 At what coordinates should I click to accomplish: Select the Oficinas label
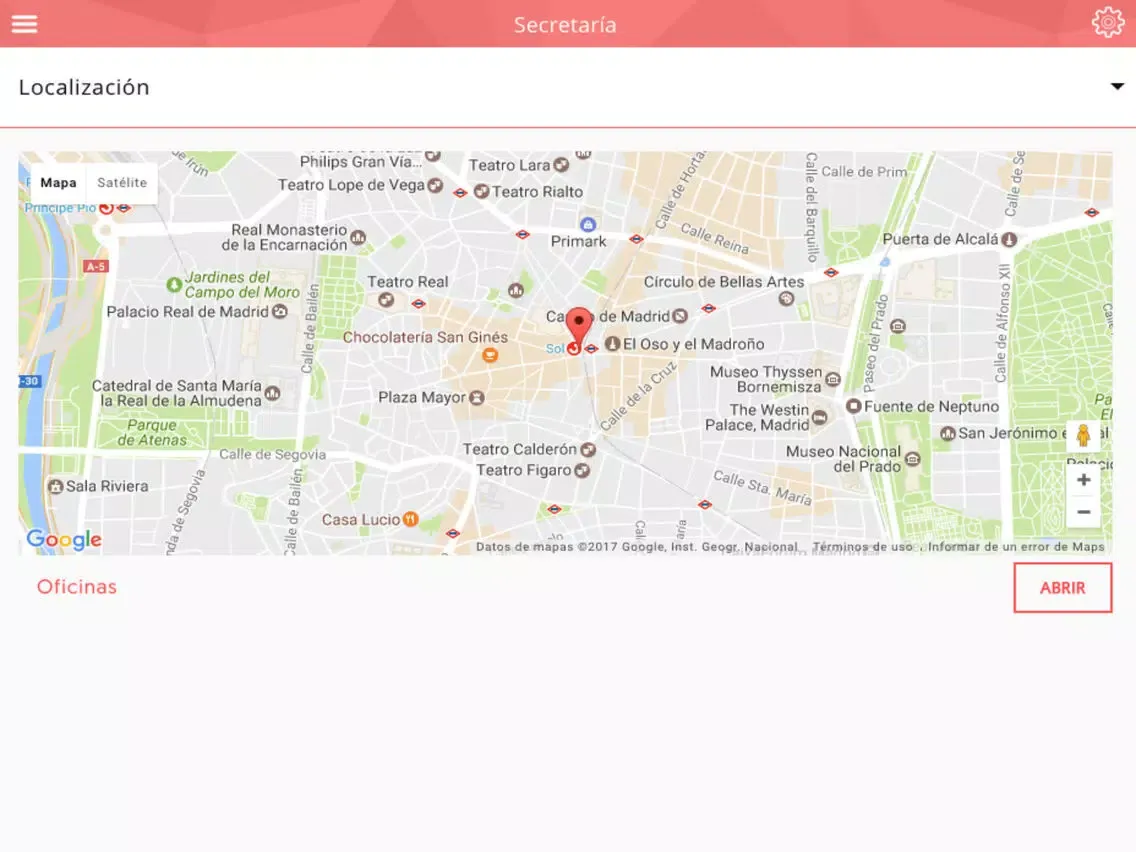coord(77,587)
